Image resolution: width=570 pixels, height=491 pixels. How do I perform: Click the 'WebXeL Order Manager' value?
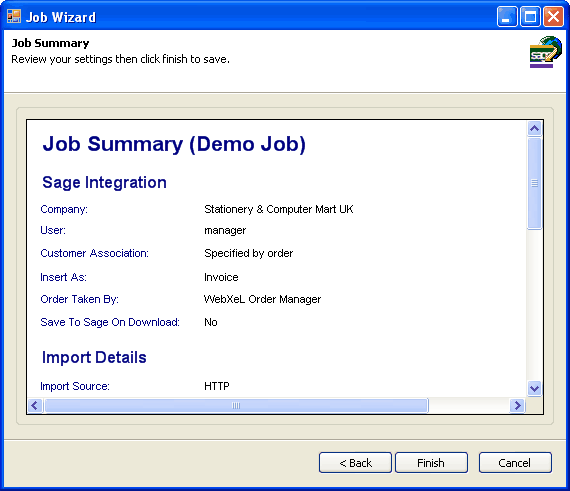coord(262,299)
